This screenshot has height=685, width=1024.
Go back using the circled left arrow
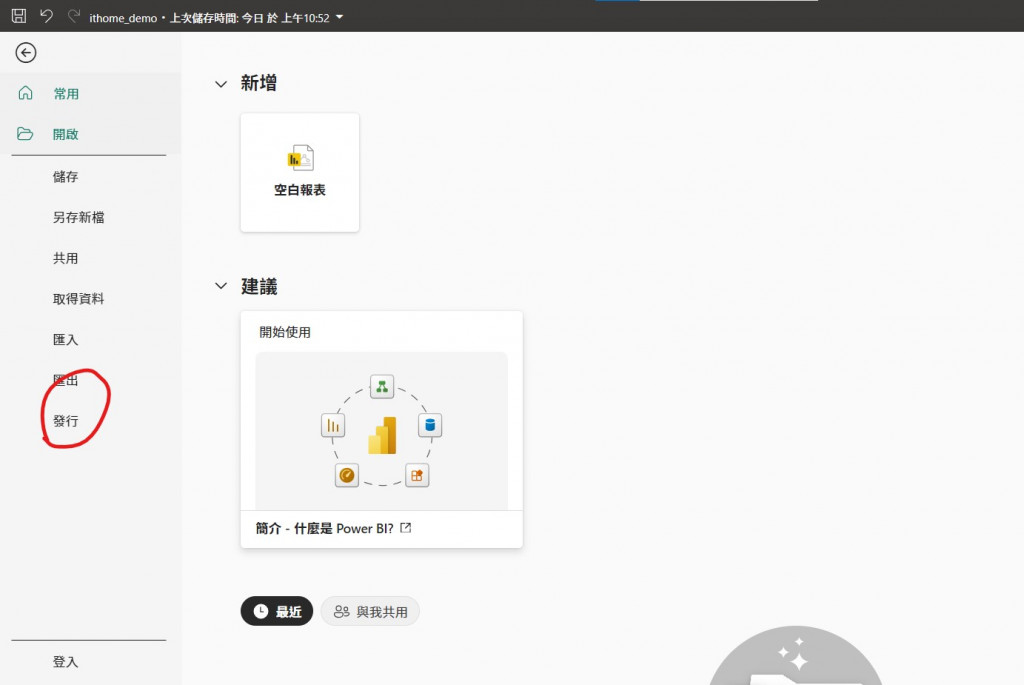click(x=26, y=53)
